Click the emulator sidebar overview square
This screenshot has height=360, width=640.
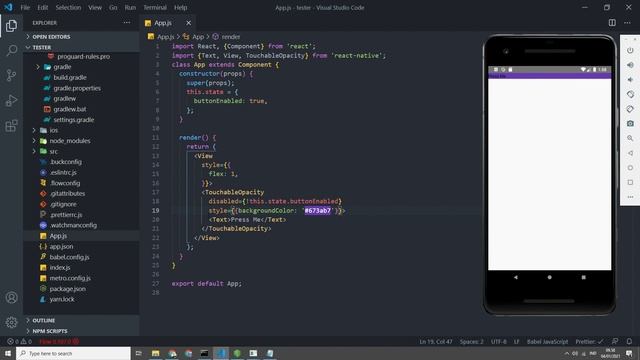pyautogui.click(x=630, y=182)
